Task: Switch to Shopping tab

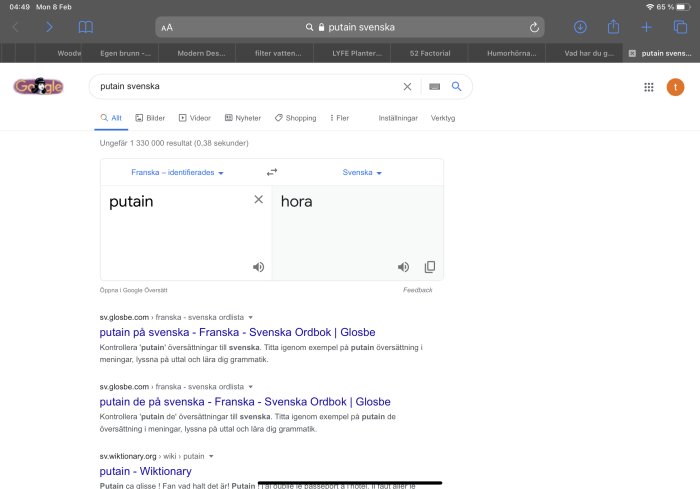Action: point(296,118)
